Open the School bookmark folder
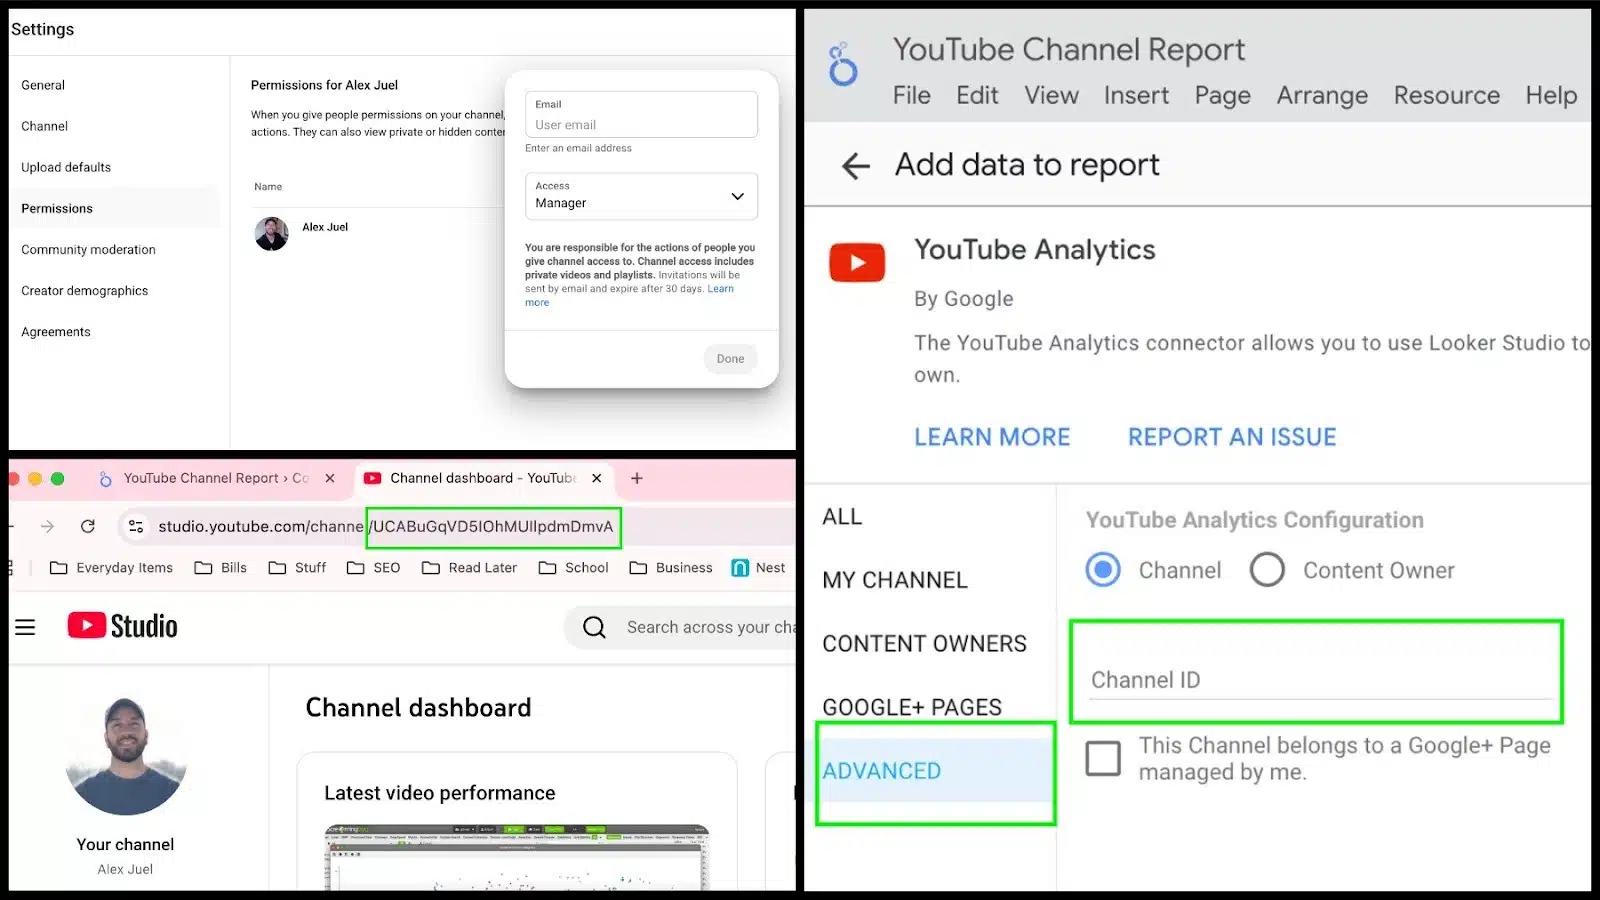The image size is (1600, 900). [x=573, y=568]
